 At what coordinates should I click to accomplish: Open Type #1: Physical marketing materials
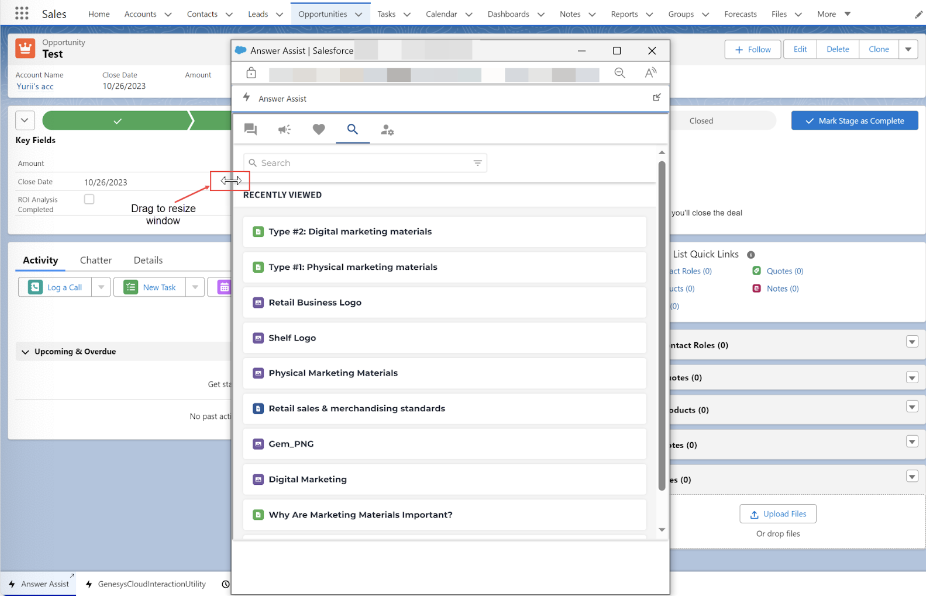(444, 267)
